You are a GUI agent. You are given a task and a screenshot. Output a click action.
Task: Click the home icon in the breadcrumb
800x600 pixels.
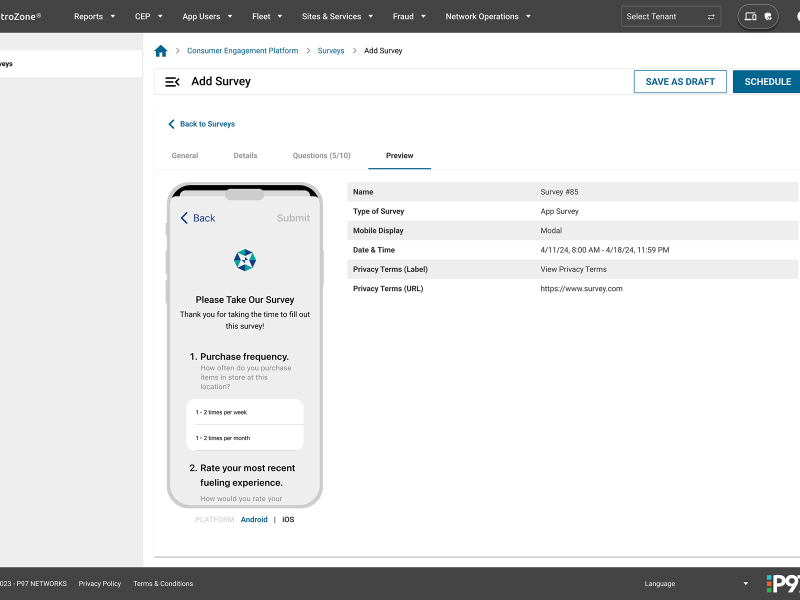pos(160,50)
